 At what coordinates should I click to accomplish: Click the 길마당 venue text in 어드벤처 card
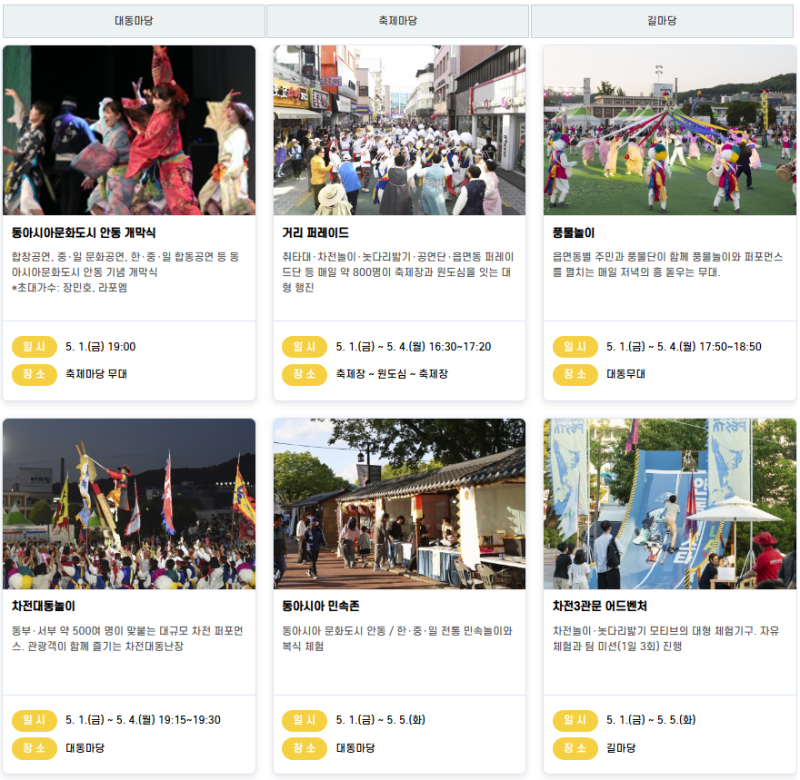pos(620,748)
